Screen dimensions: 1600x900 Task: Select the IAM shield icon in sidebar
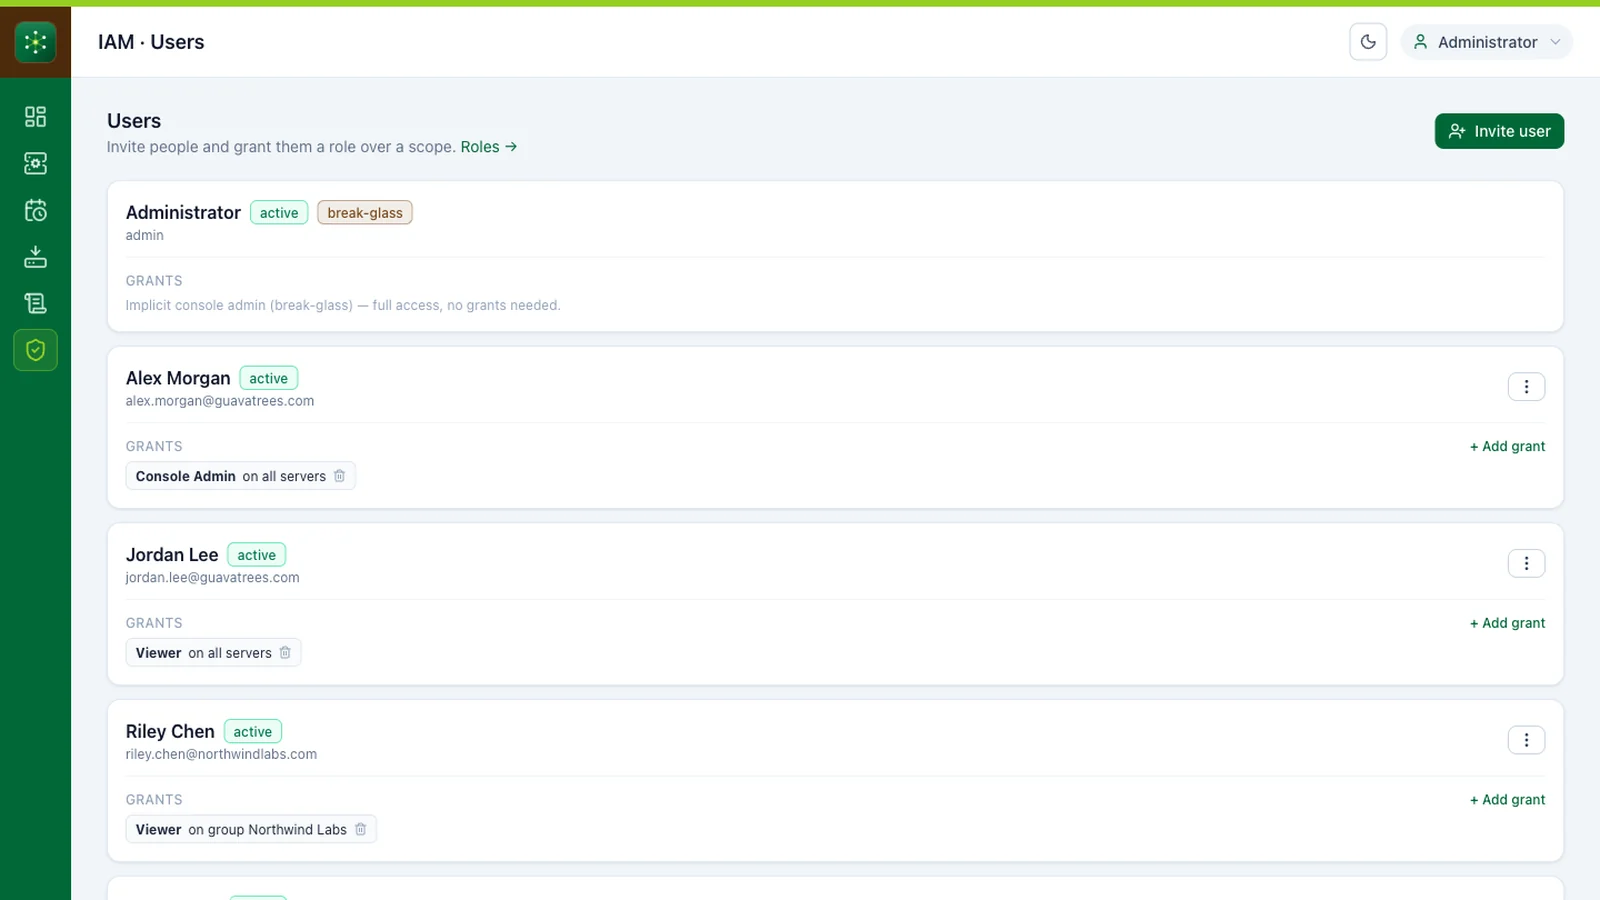coord(35,350)
